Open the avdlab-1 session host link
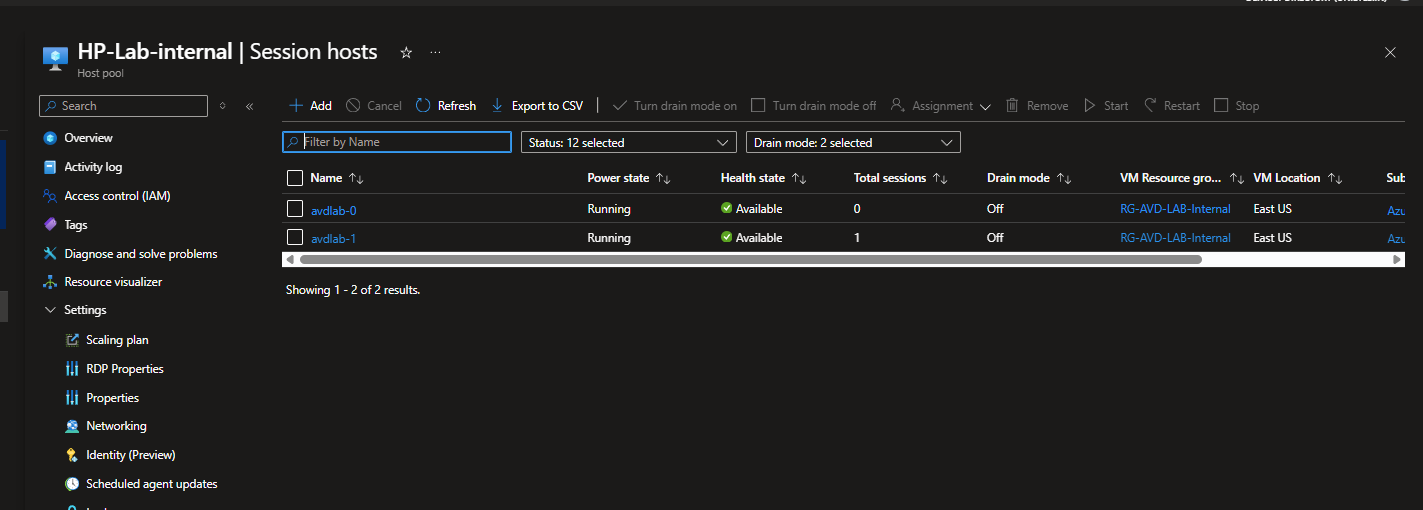Screen dimensions: 1423x510 (x=333, y=238)
